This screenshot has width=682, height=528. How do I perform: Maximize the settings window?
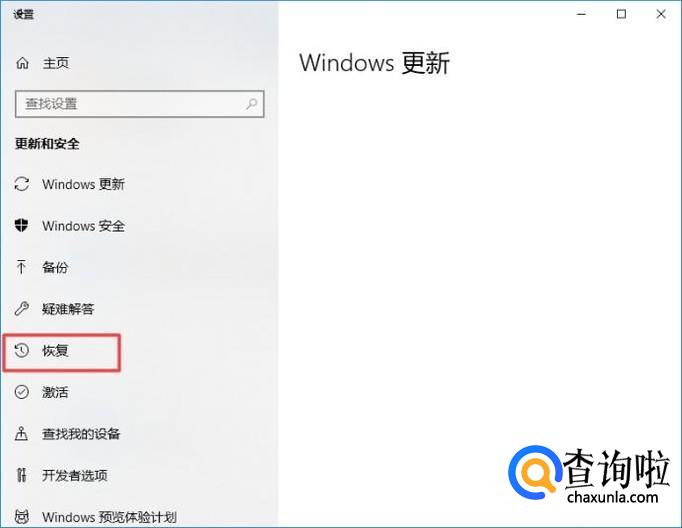tap(622, 14)
